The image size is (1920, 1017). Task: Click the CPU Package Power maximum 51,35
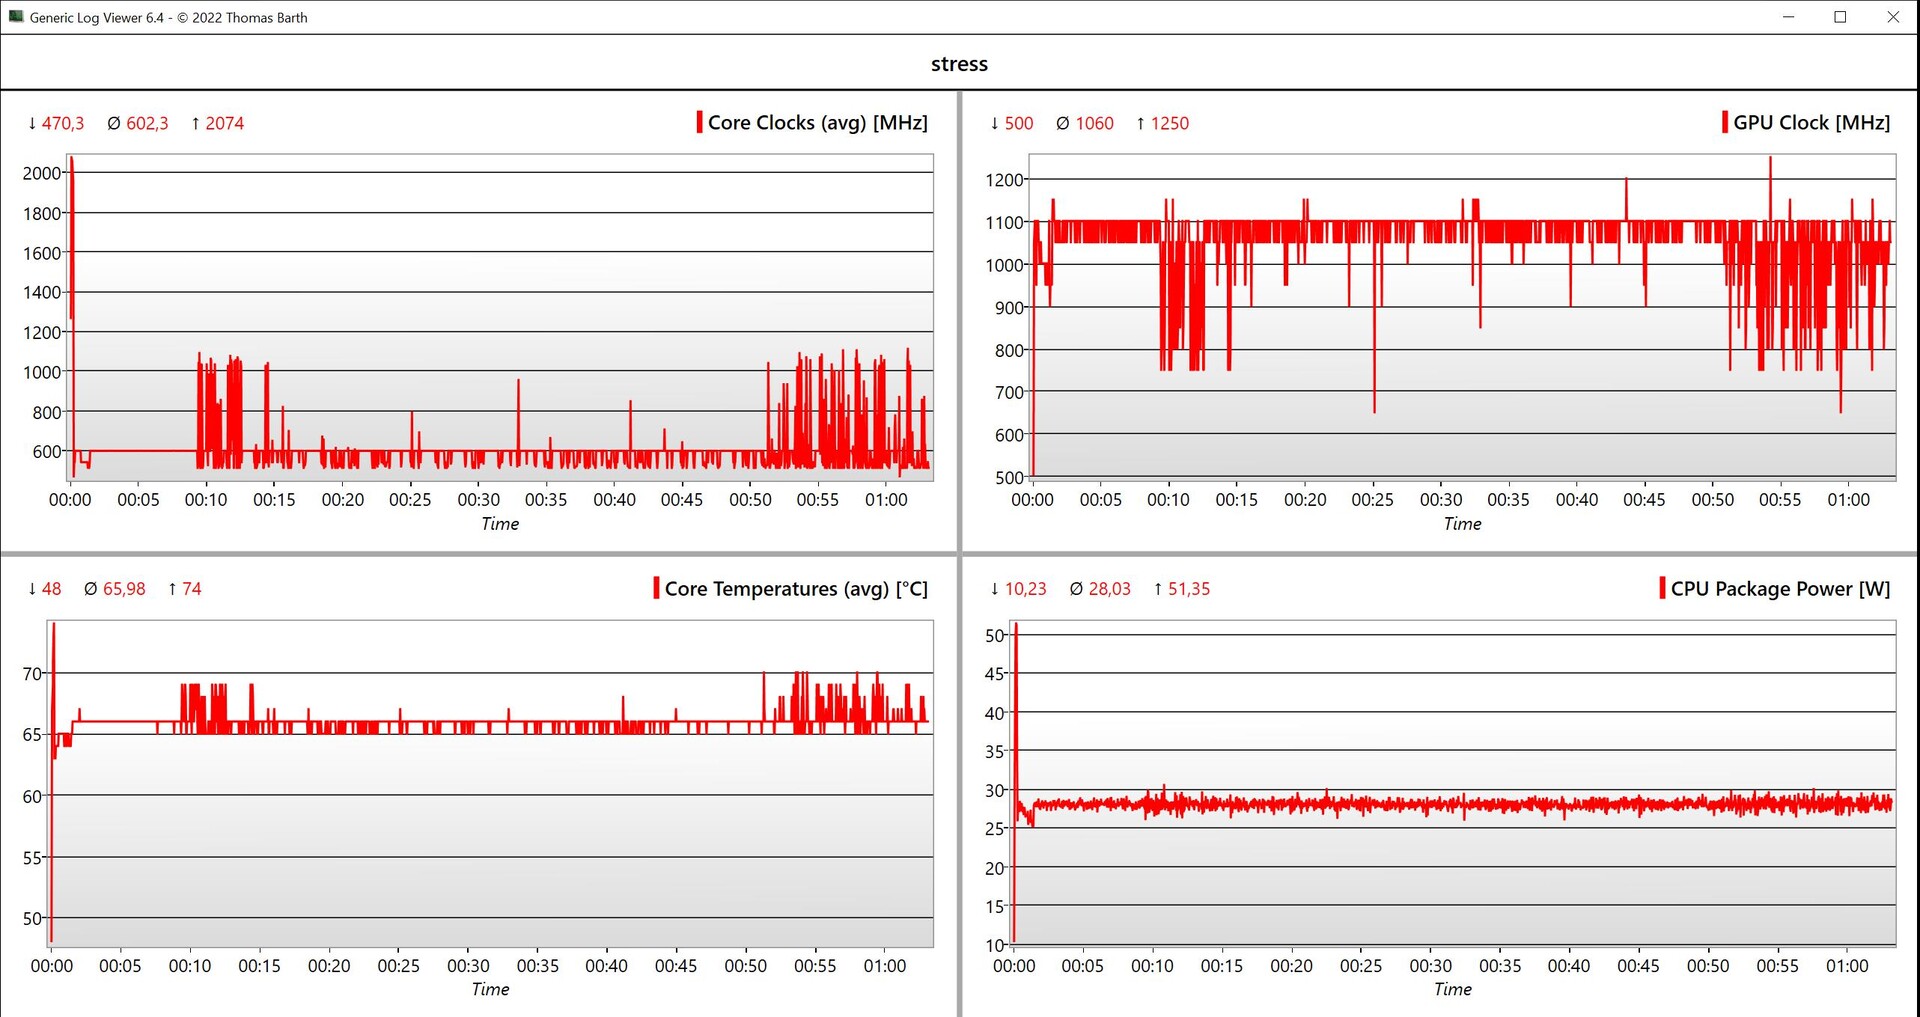pos(1188,589)
